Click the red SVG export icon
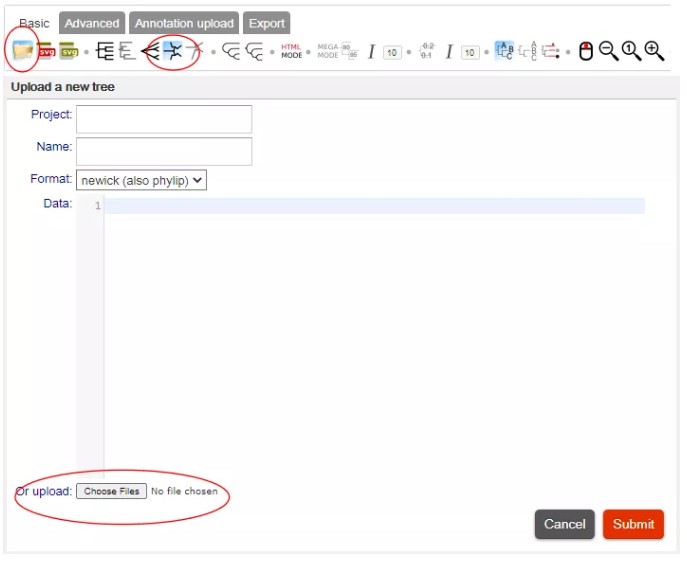The height and width of the screenshot is (562, 687). [x=46, y=51]
